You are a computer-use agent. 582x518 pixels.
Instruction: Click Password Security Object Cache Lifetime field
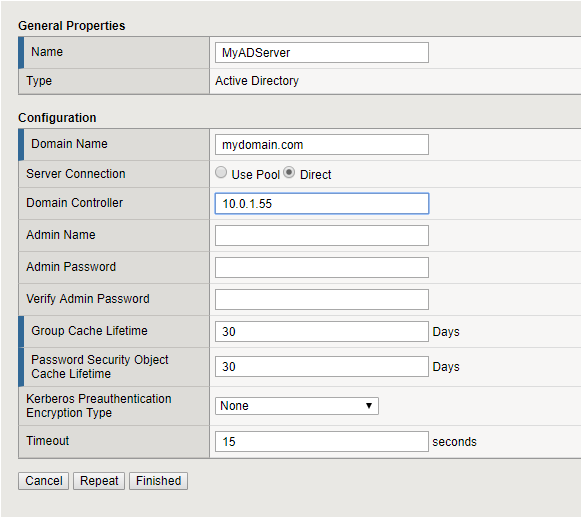coord(322,367)
